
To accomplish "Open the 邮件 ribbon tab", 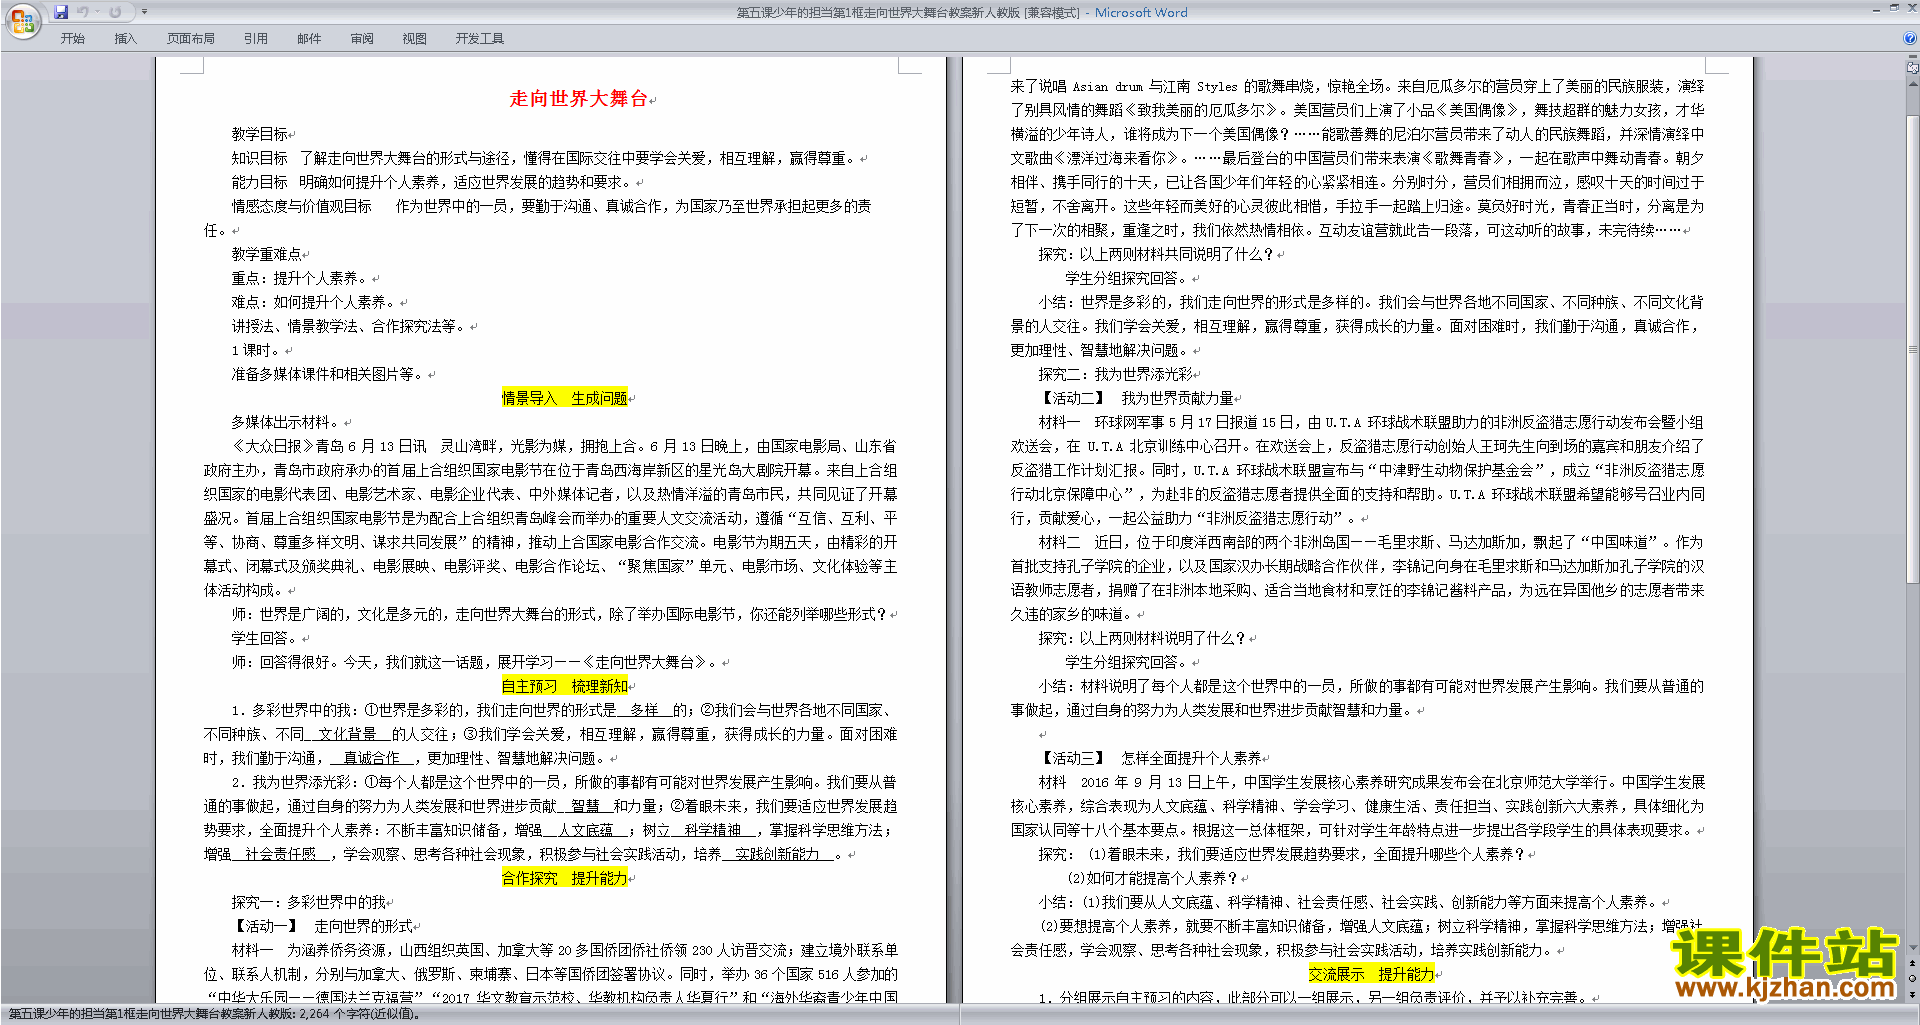I will tap(309, 38).
